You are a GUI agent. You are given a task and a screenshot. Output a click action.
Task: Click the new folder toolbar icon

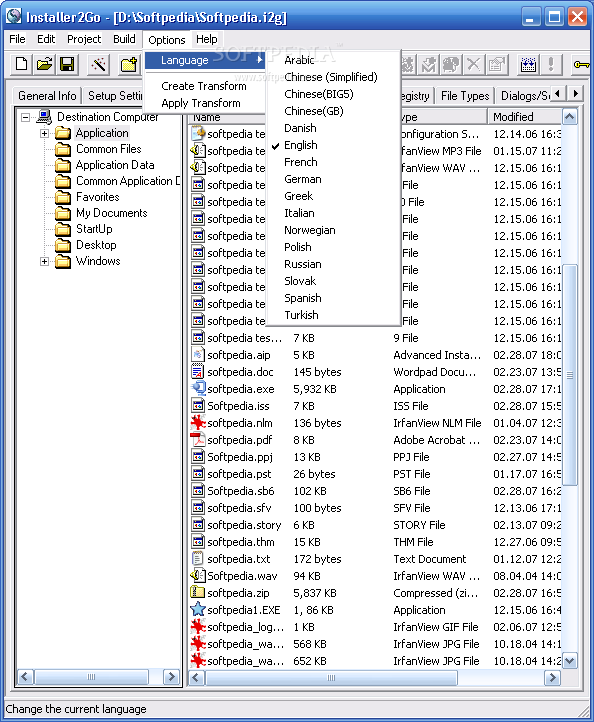pos(129,64)
